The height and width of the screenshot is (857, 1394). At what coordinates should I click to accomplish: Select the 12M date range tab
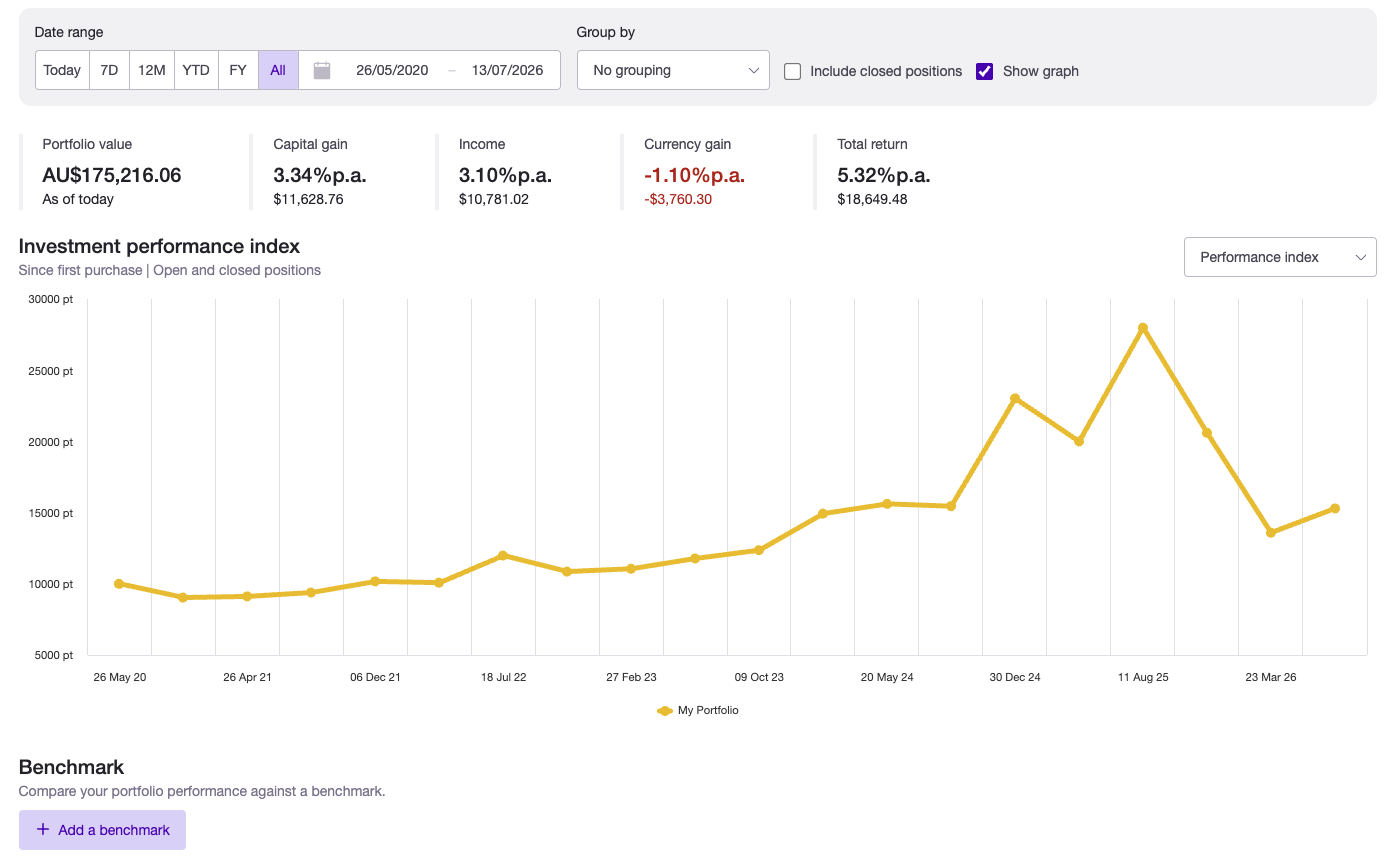click(x=152, y=70)
